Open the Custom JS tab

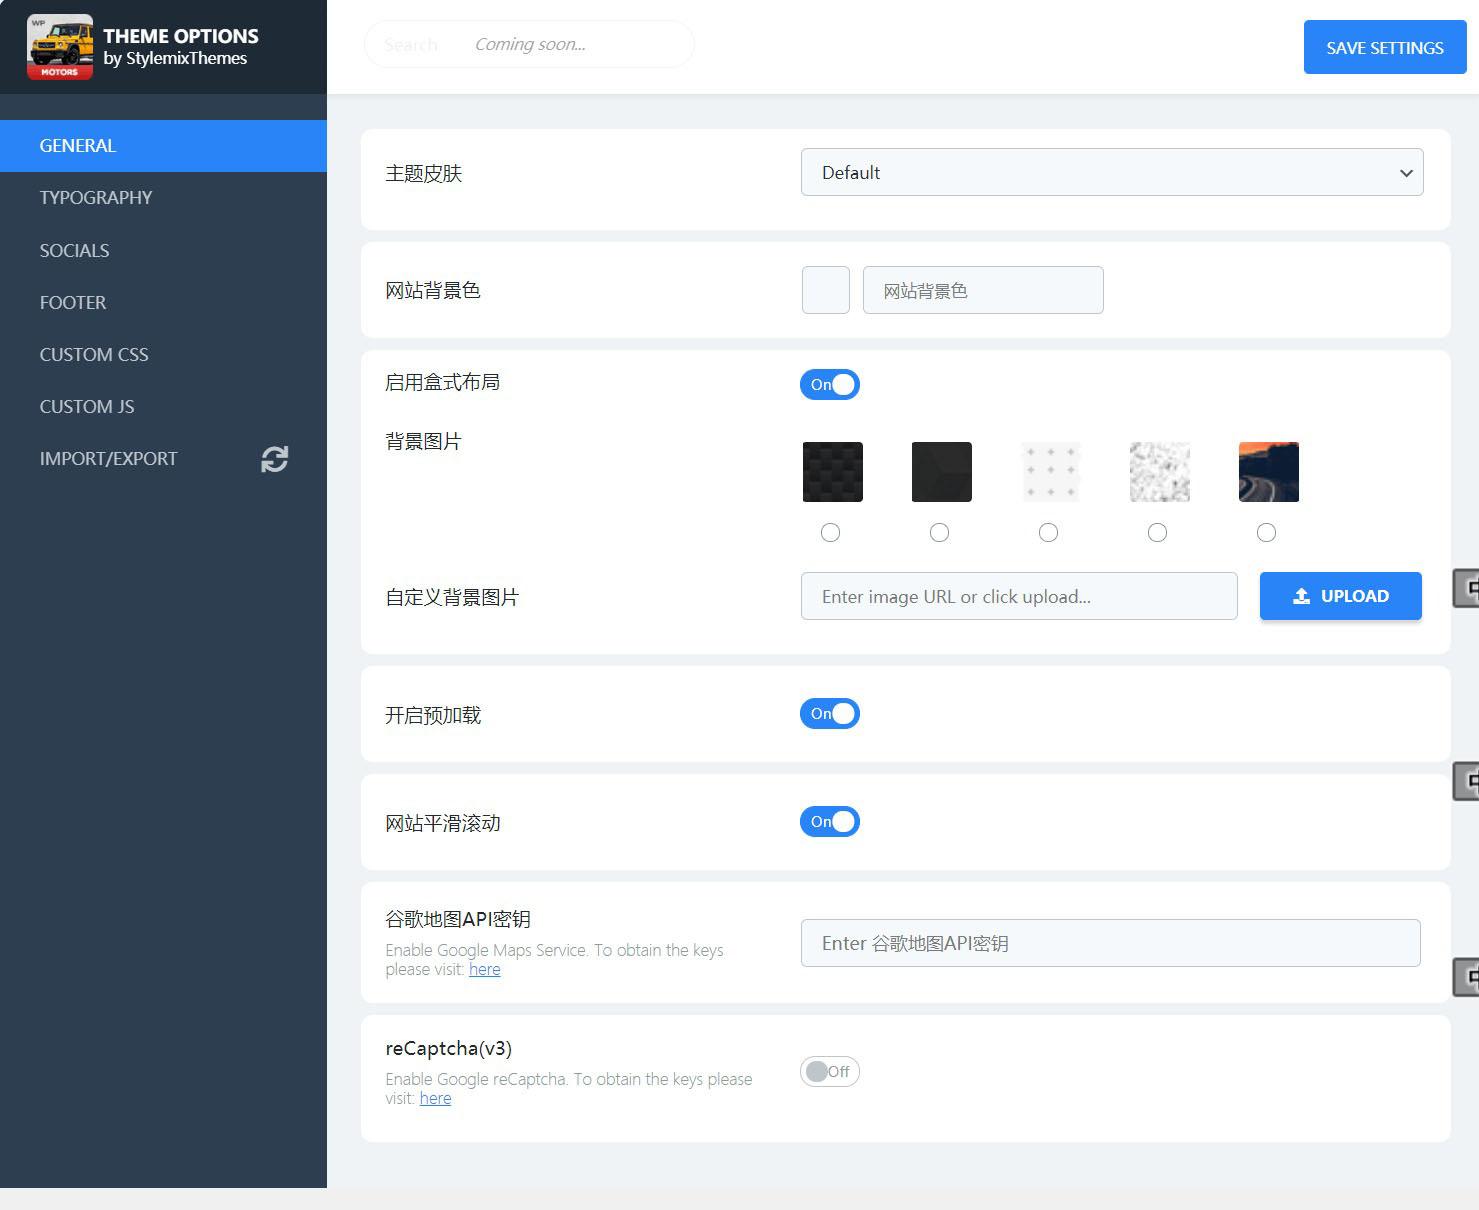(x=163, y=406)
